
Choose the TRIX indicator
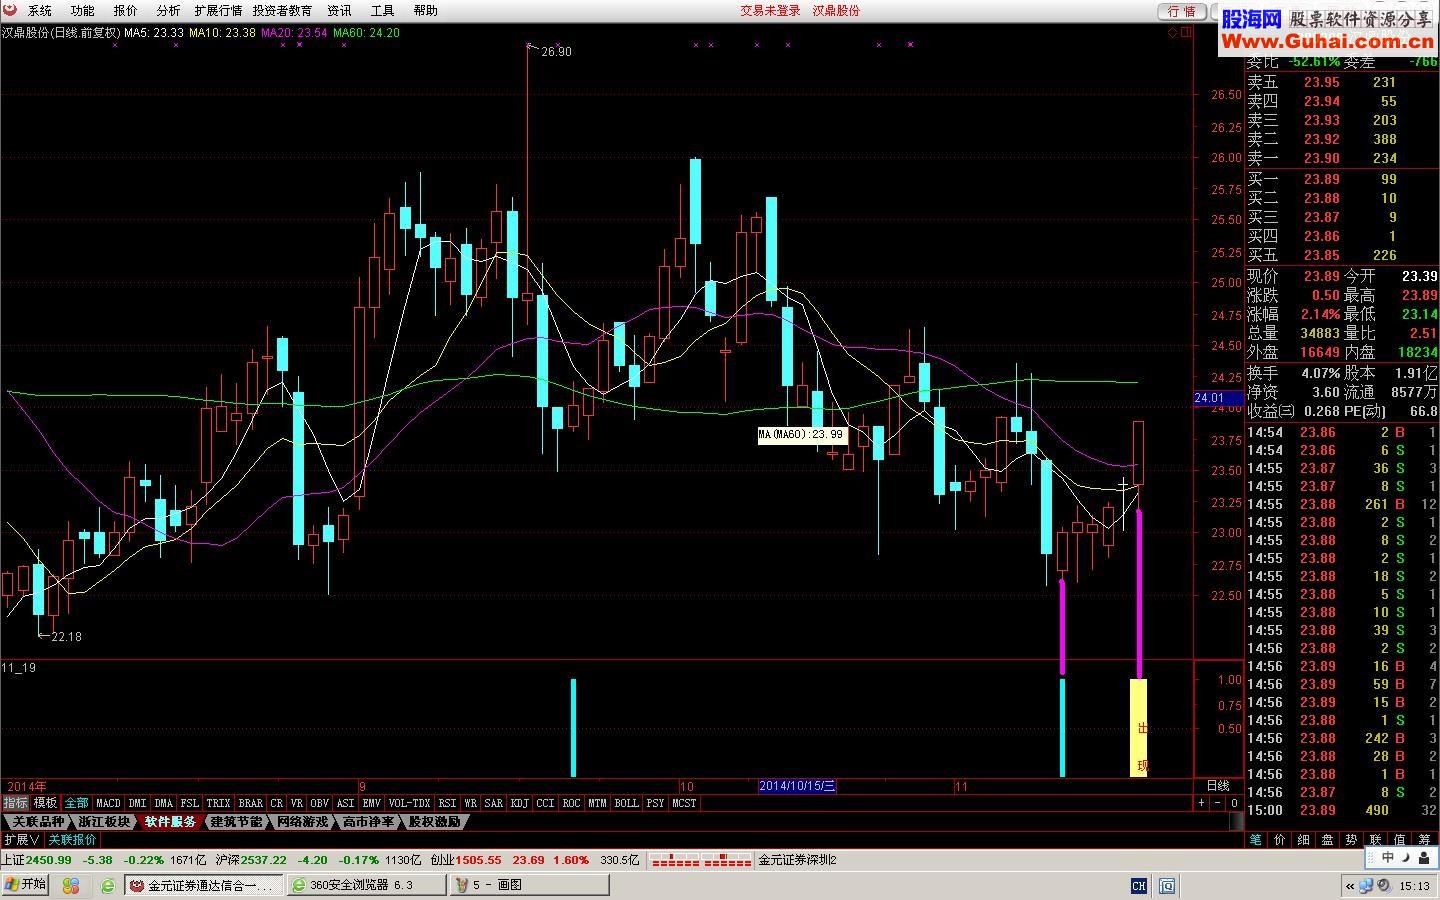[x=218, y=802]
